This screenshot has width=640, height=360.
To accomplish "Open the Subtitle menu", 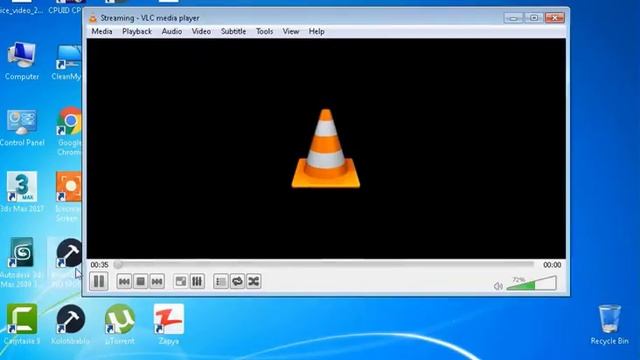I will pyautogui.click(x=233, y=31).
